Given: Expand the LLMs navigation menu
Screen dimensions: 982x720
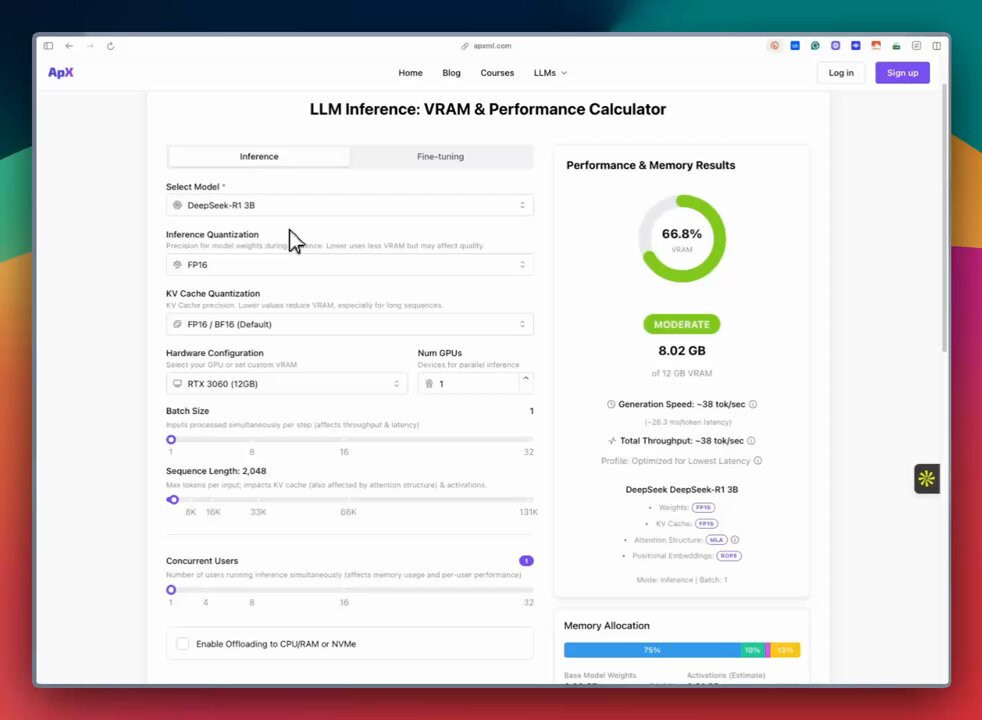Looking at the screenshot, I should pos(550,73).
